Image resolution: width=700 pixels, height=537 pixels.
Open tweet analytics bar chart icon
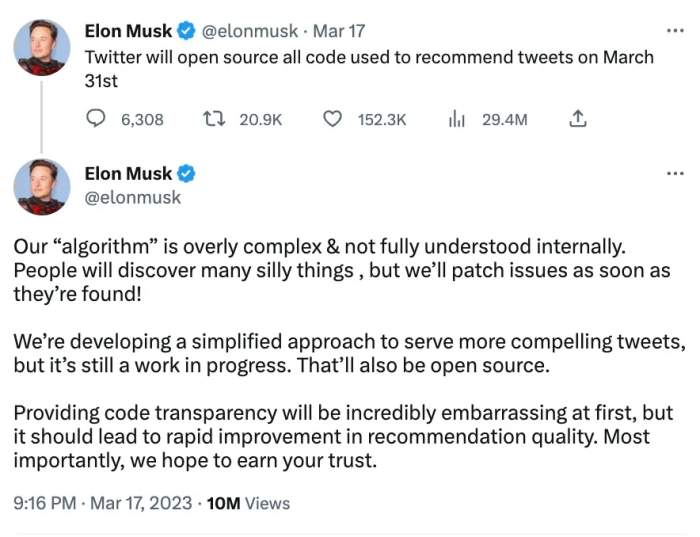pyautogui.click(x=457, y=119)
